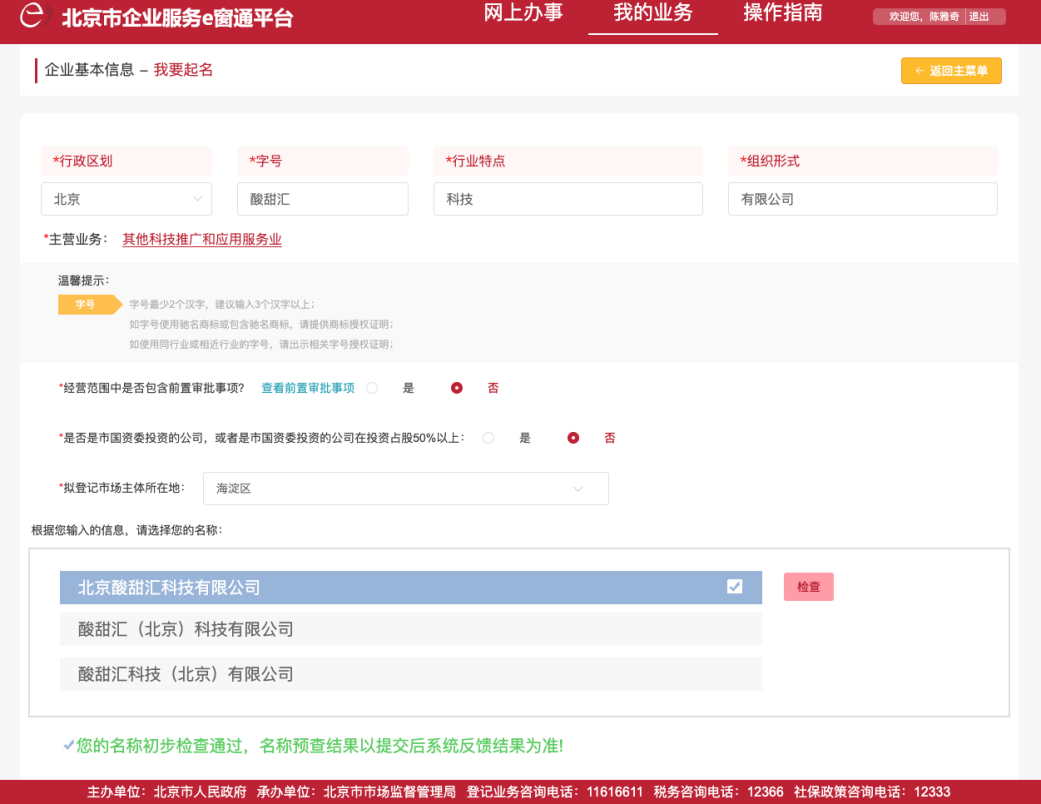Click the green check mark success icon

point(68,745)
